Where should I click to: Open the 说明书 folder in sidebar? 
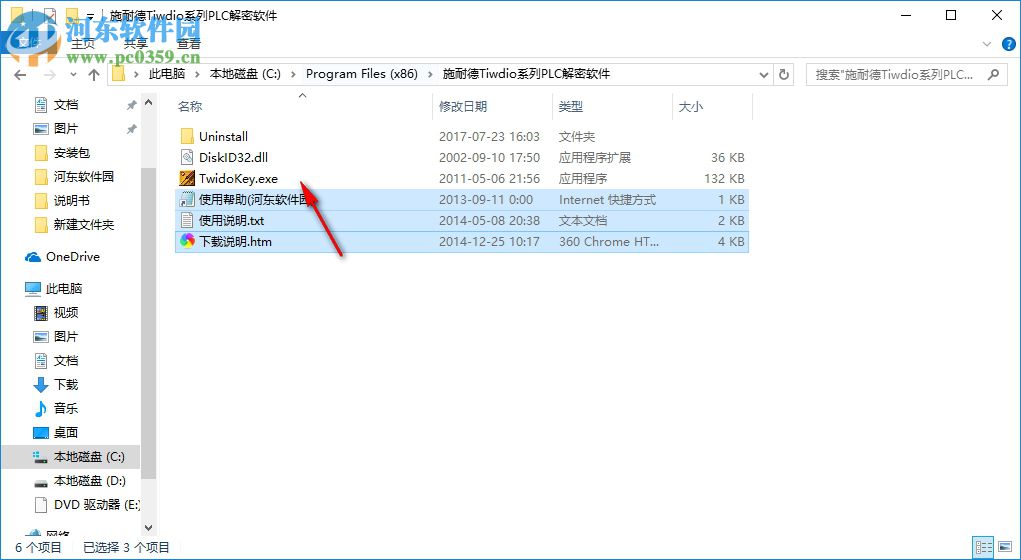click(72, 201)
